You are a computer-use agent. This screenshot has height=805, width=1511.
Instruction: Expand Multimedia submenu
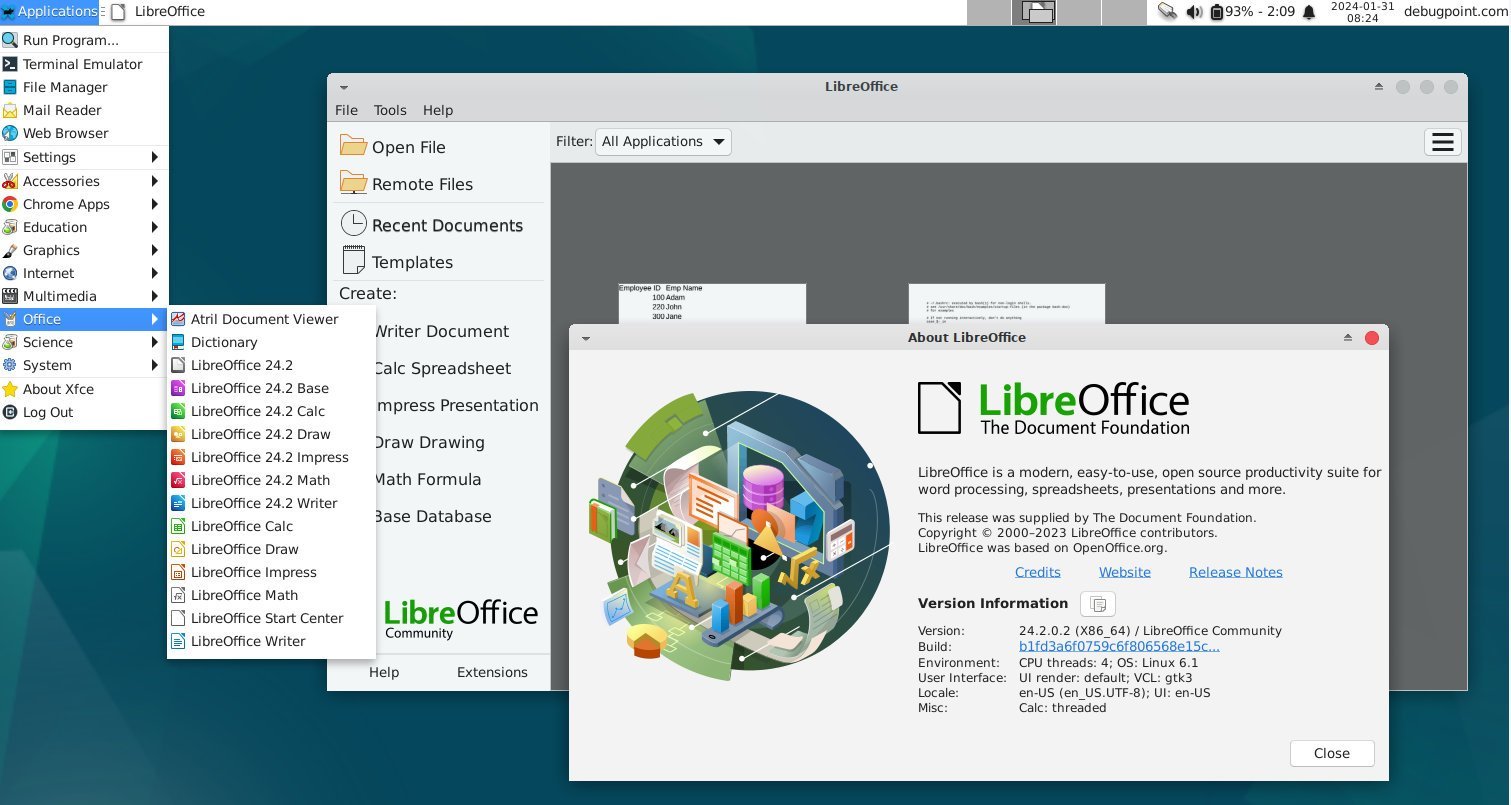(x=83, y=296)
